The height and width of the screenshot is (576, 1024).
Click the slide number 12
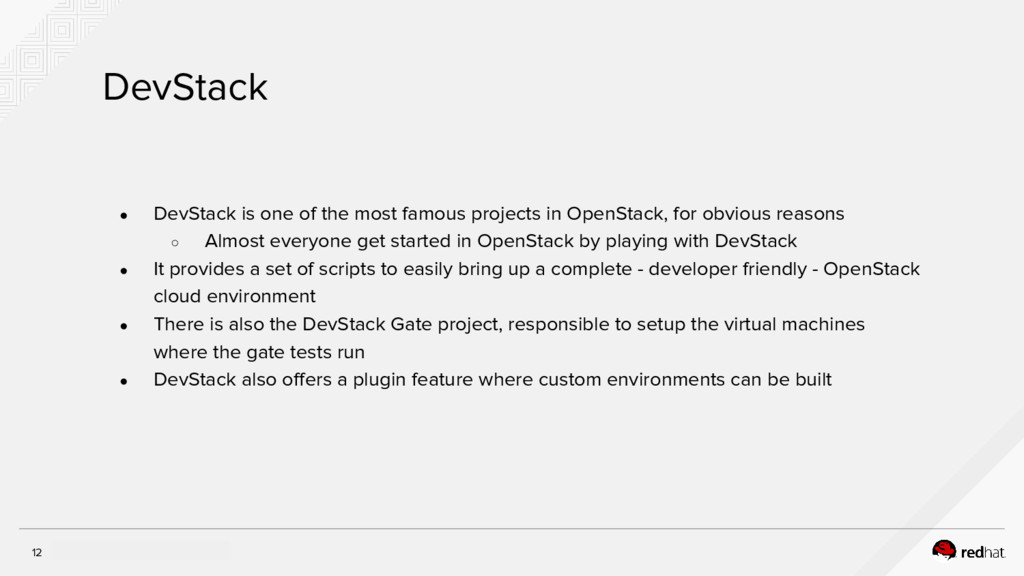click(x=37, y=552)
